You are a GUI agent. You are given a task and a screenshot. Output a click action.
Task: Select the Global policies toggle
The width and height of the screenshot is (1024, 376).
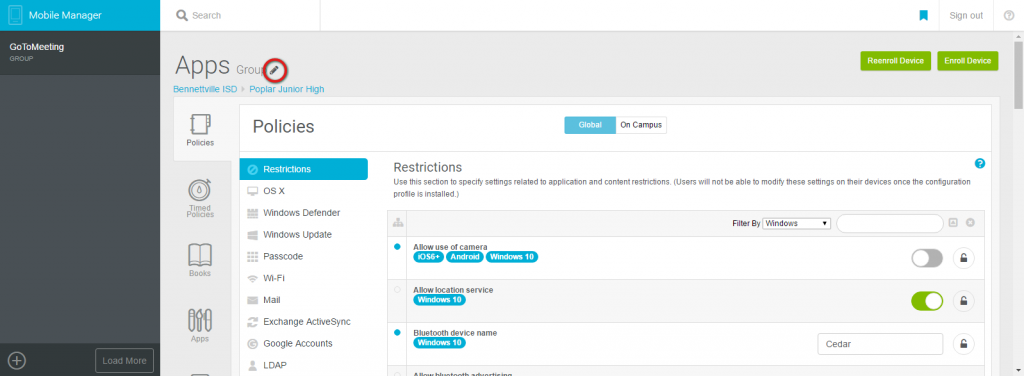590,125
